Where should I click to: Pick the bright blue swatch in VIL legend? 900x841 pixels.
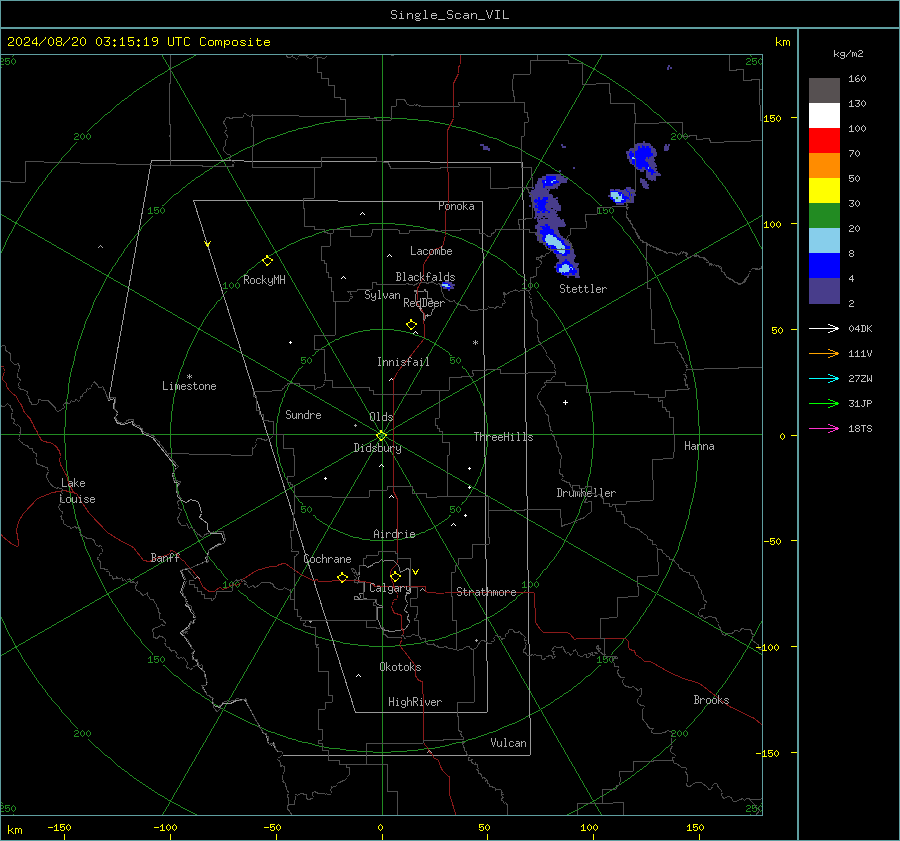[824, 266]
